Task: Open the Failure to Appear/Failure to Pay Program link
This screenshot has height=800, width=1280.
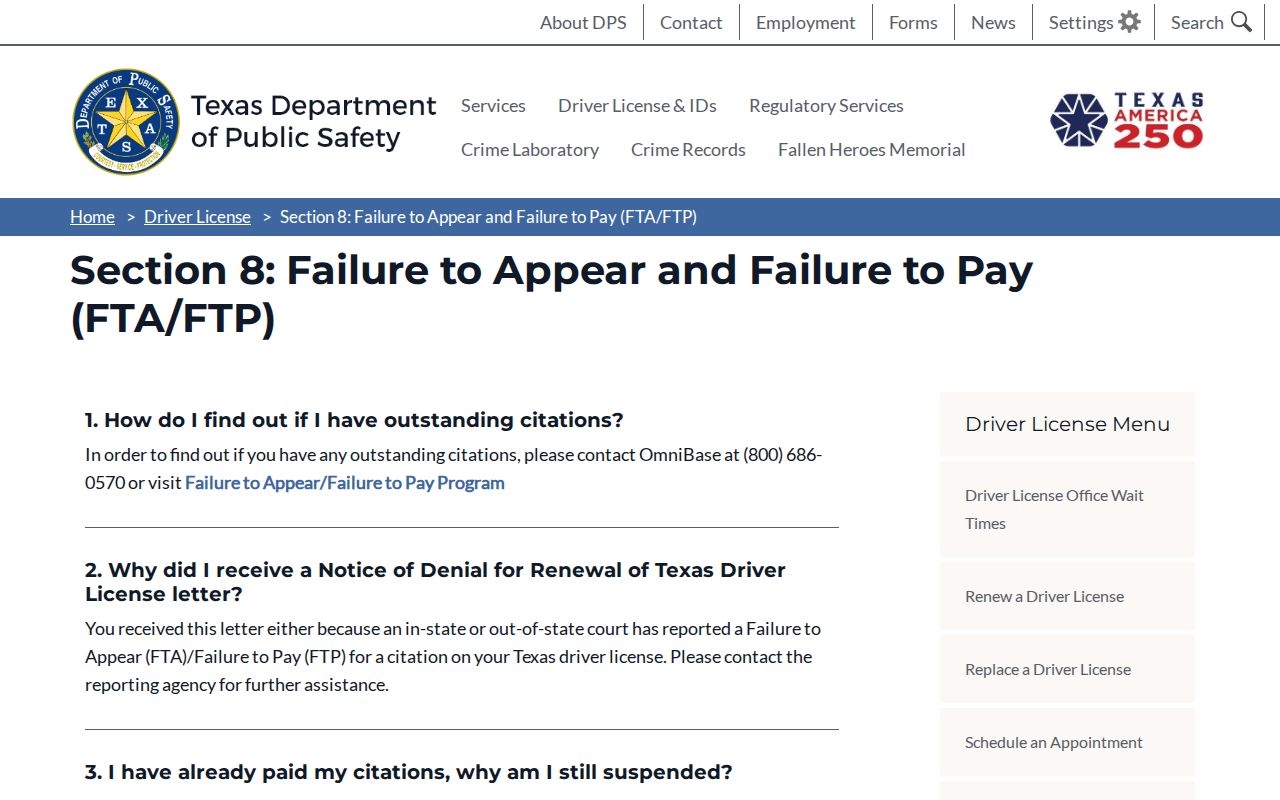Action: coord(345,483)
